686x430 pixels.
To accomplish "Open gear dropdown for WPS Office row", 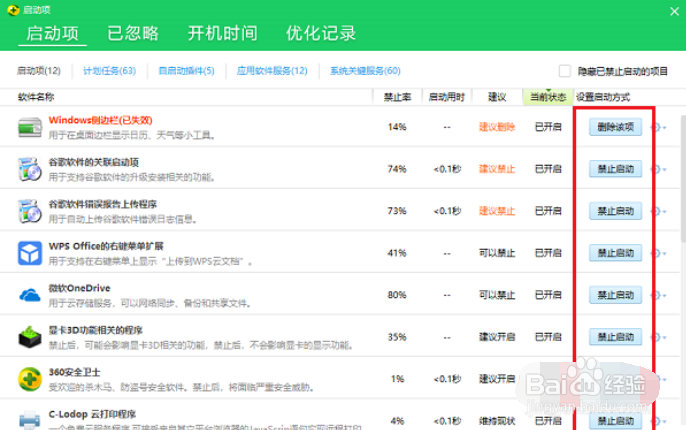I will point(660,253).
